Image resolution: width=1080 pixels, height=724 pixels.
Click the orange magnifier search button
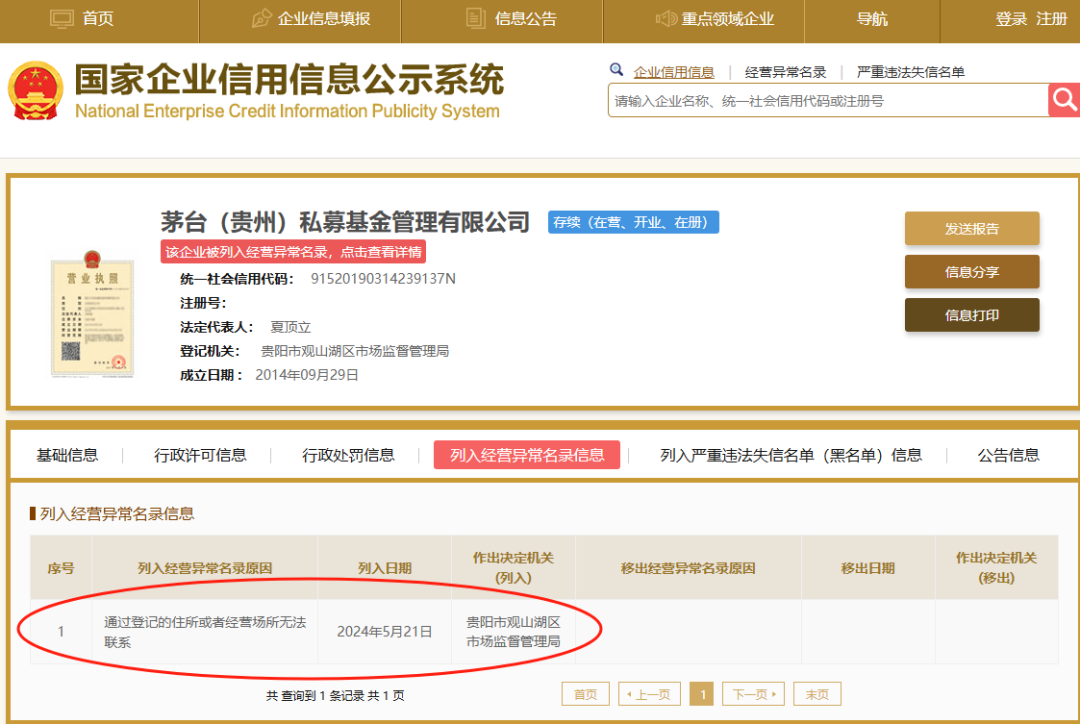(x=1064, y=100)
